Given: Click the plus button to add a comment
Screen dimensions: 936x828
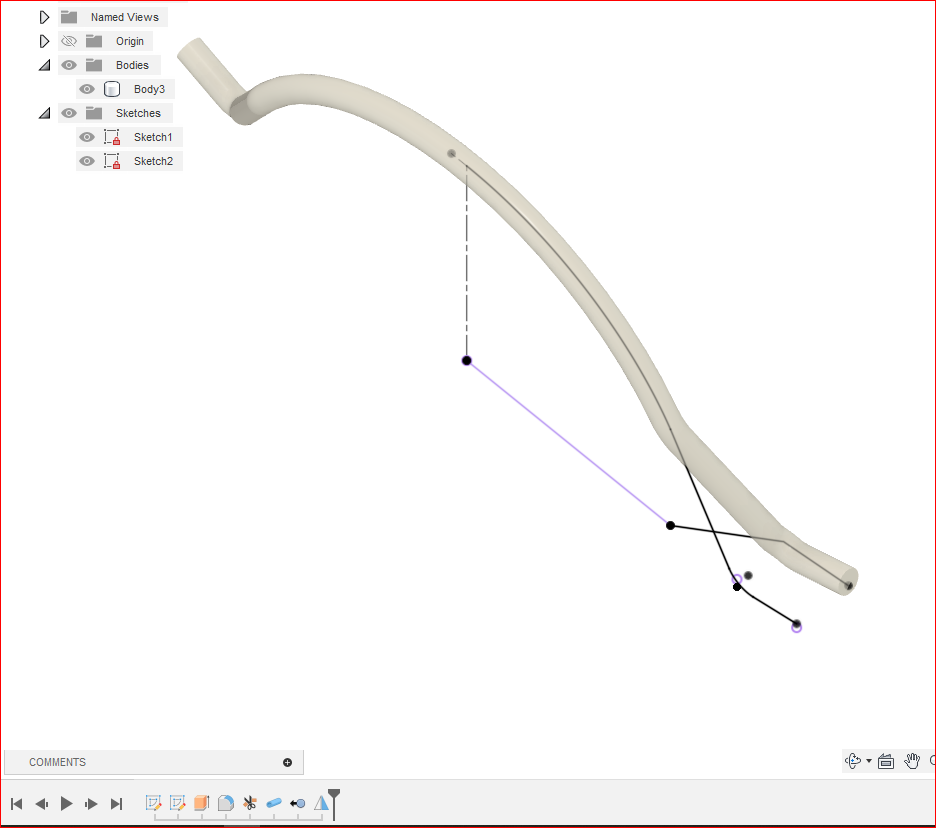Looking at the screenshot, I should coord(288,762).
